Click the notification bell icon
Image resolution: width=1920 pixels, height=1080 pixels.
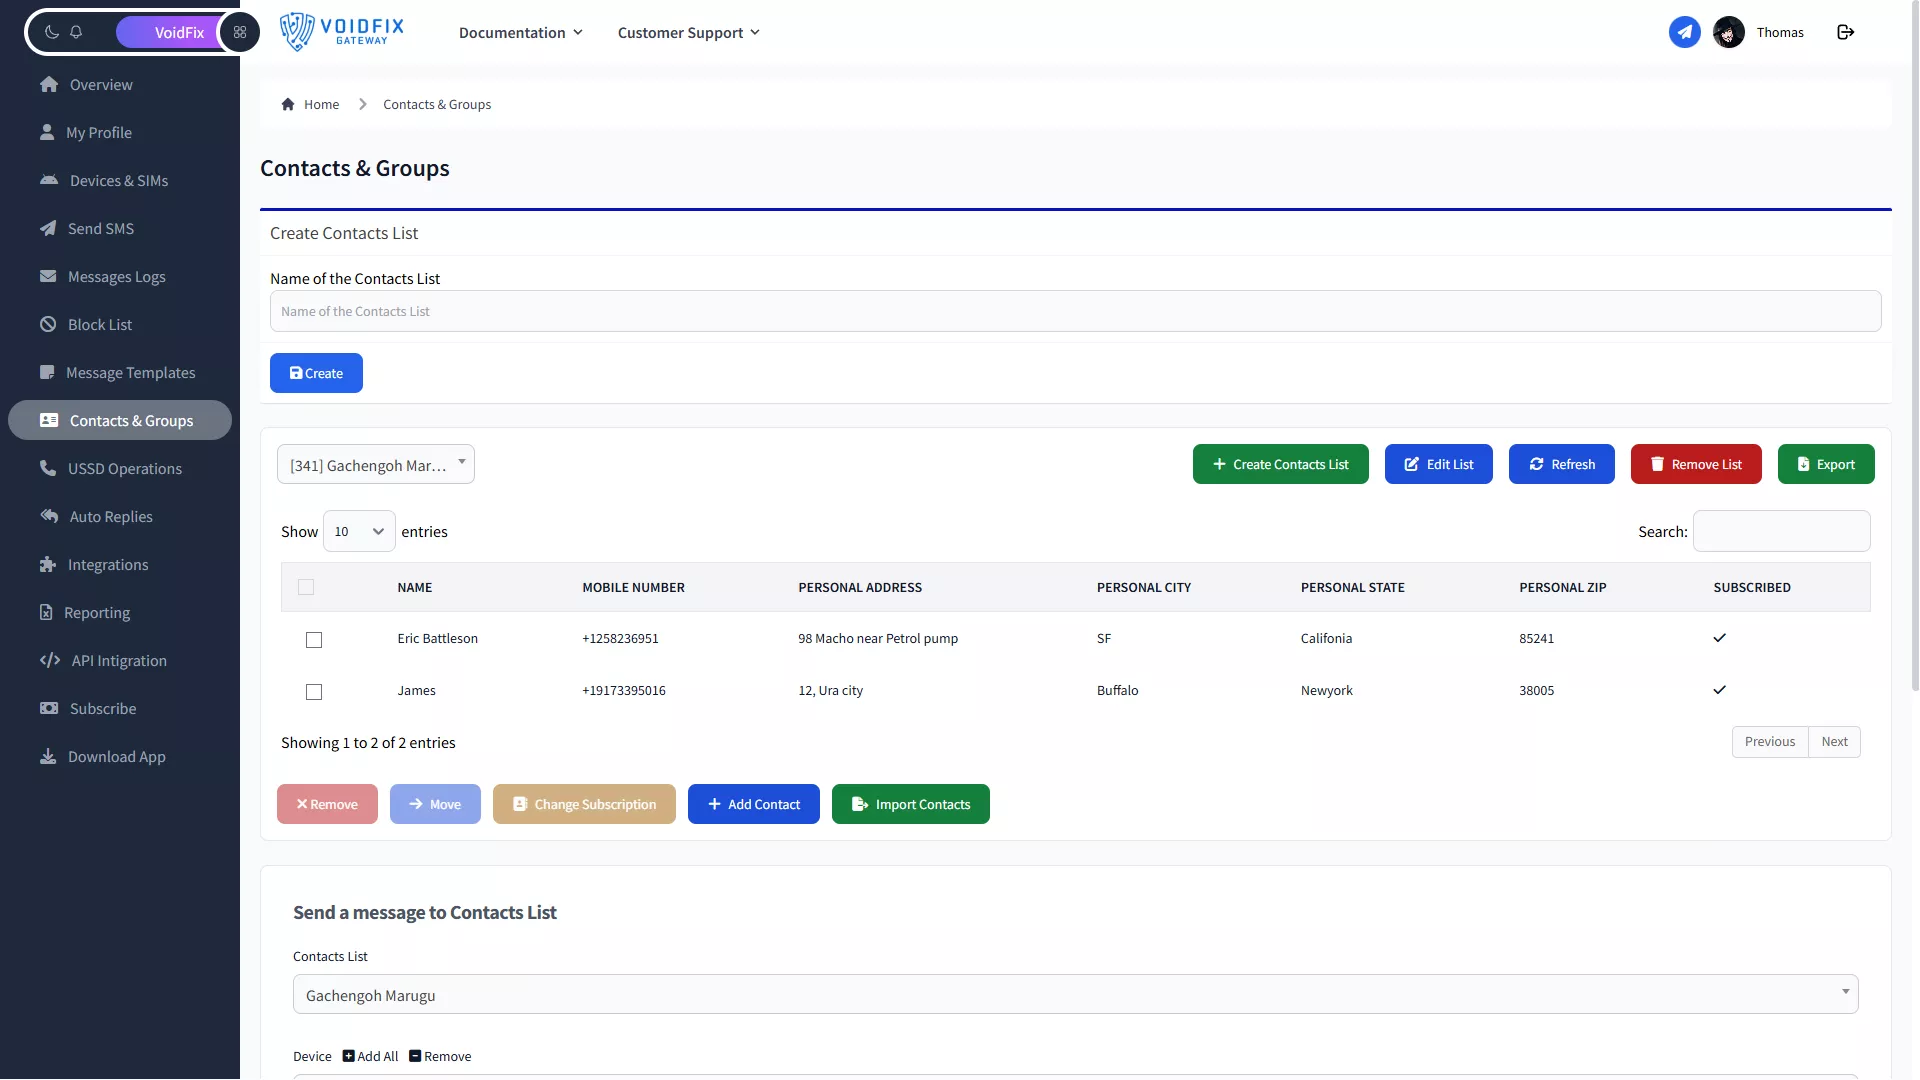click(76, 32)
